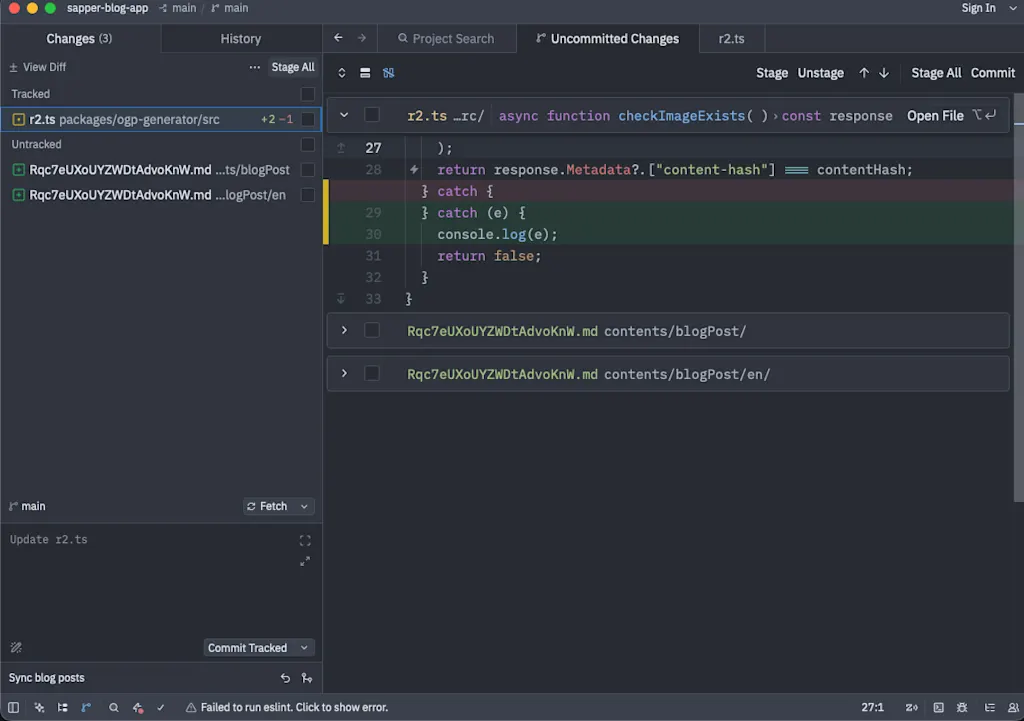Open the main branch picker in title bar

pos(230,8)
